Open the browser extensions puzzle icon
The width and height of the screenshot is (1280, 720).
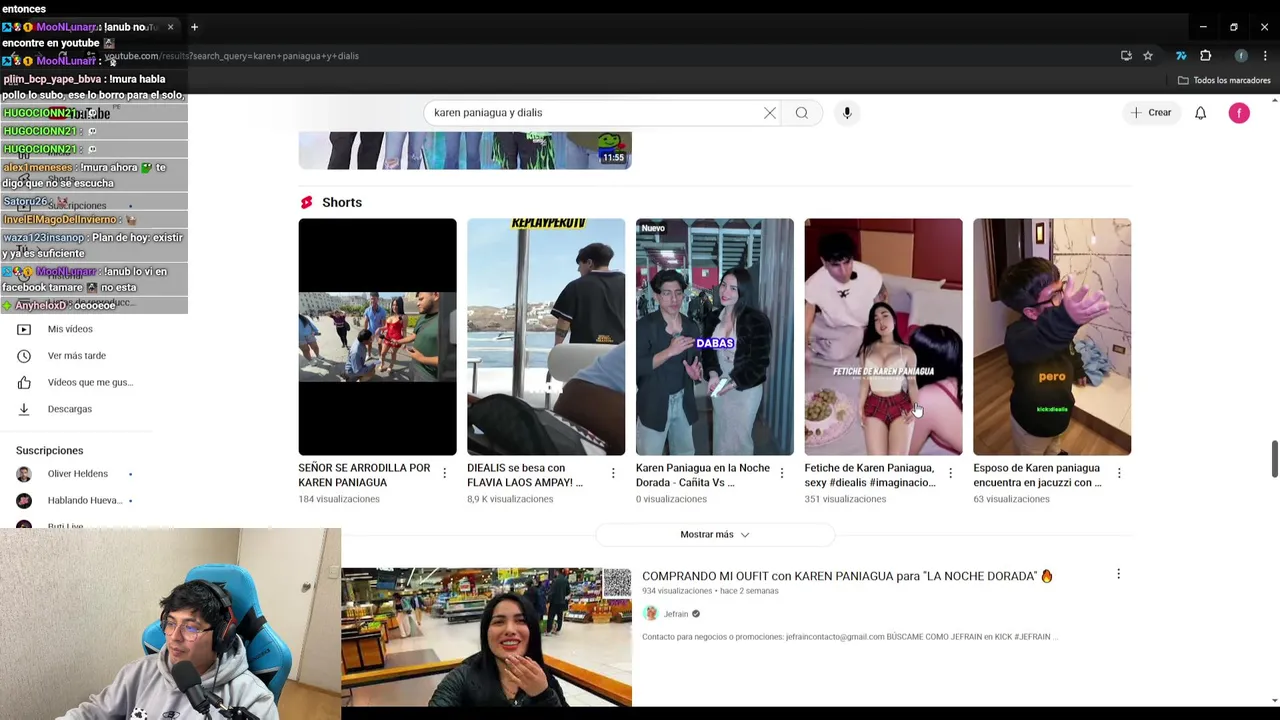coord(1206,56)
